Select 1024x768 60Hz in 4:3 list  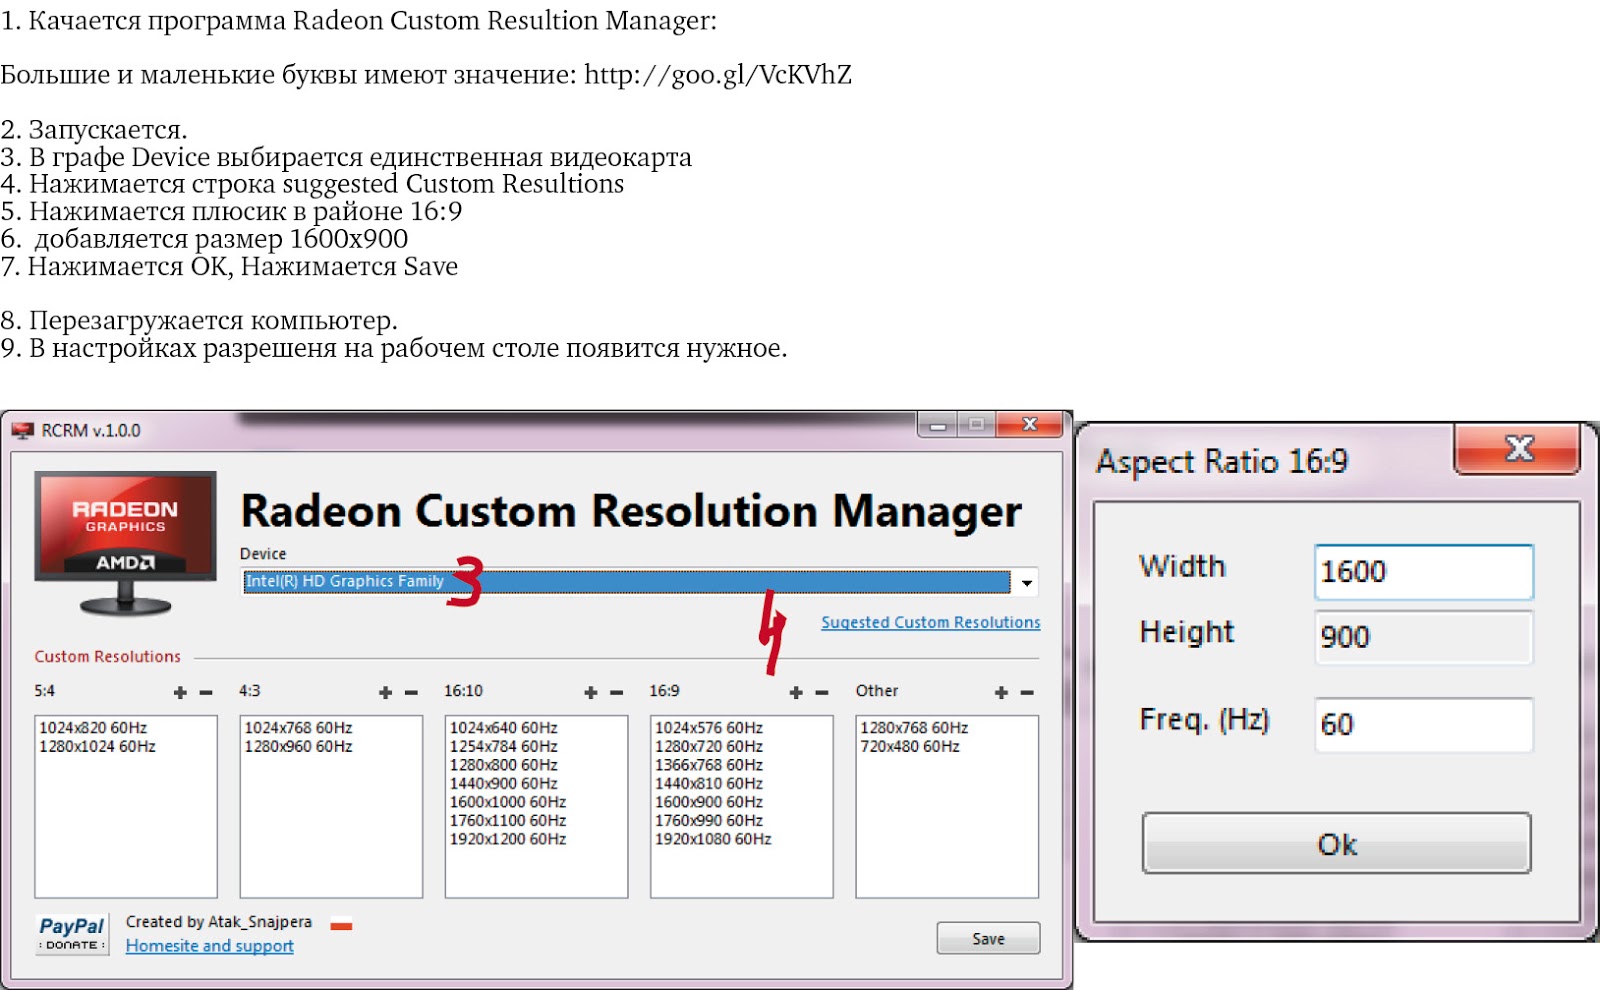pos(298,728)
